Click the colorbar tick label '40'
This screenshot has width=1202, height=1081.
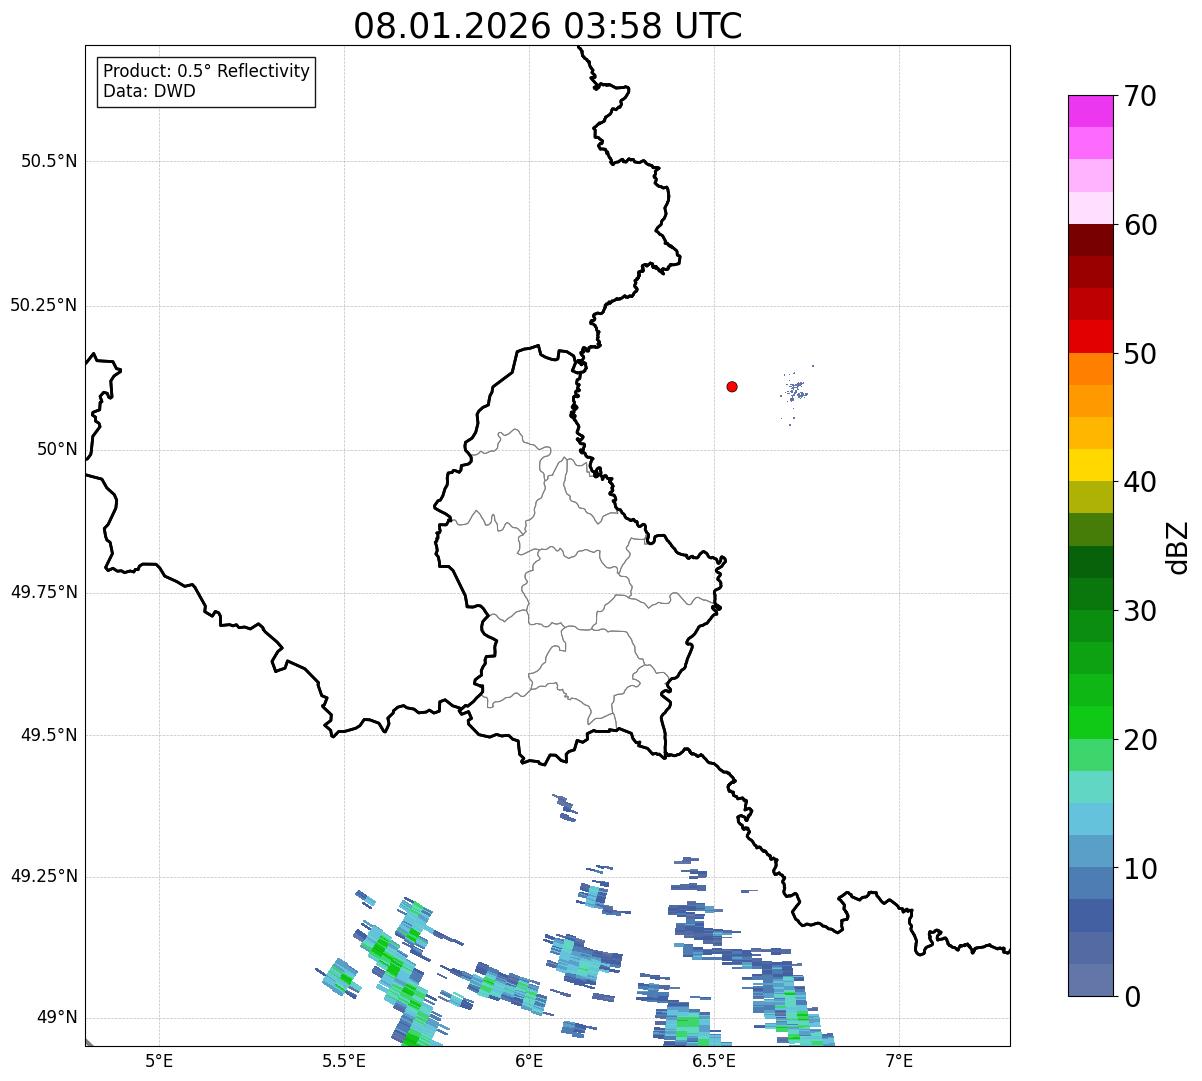(x=1141, y=482)
